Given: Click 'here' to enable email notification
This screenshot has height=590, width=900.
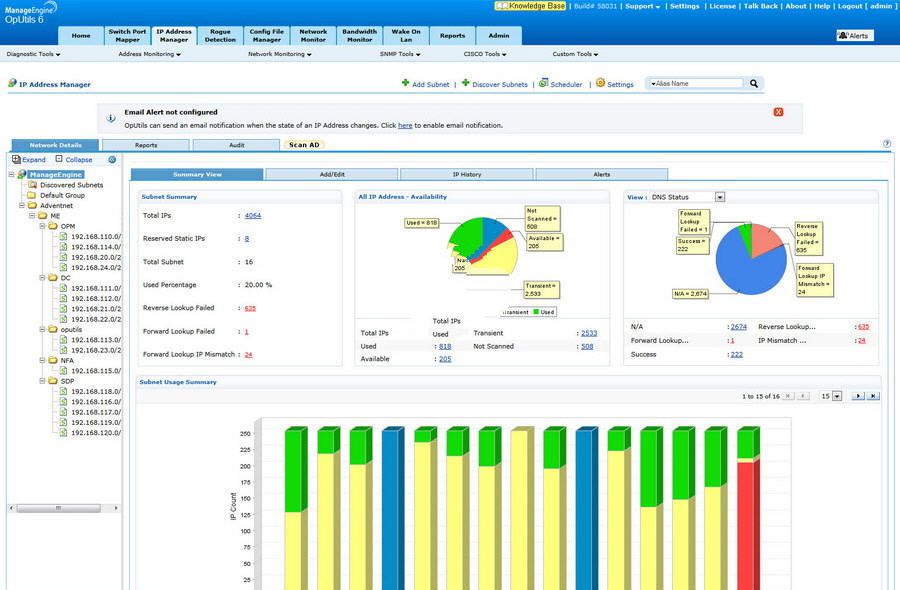Looking at the screenshot, I should 405,125.
